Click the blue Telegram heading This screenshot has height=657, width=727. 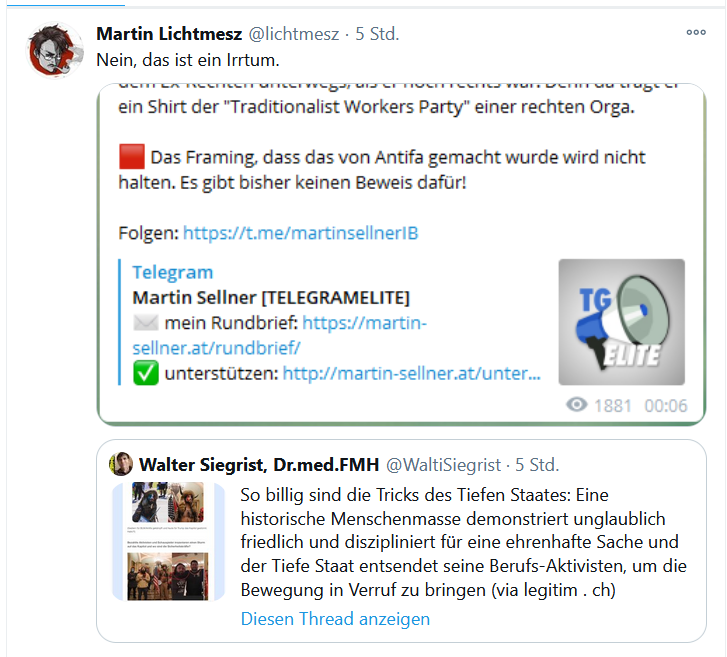coord(172,272)
